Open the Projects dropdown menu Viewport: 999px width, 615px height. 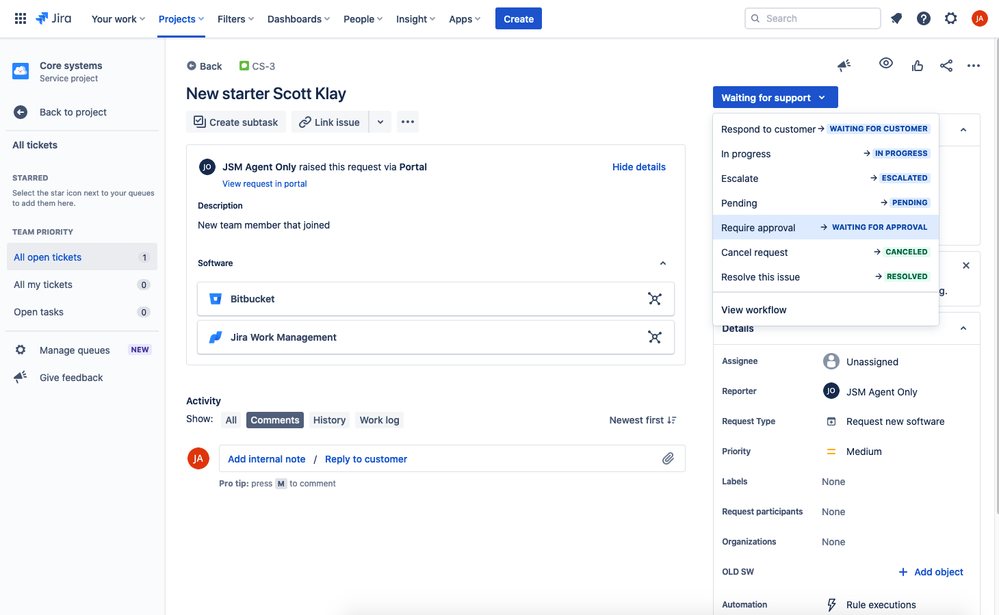(181, 19)
